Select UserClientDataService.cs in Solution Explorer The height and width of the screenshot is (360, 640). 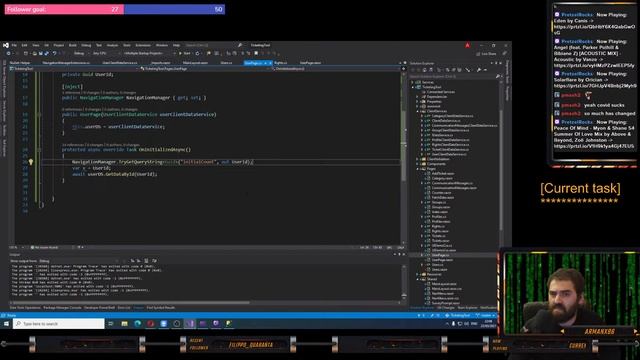coord(449,154)
